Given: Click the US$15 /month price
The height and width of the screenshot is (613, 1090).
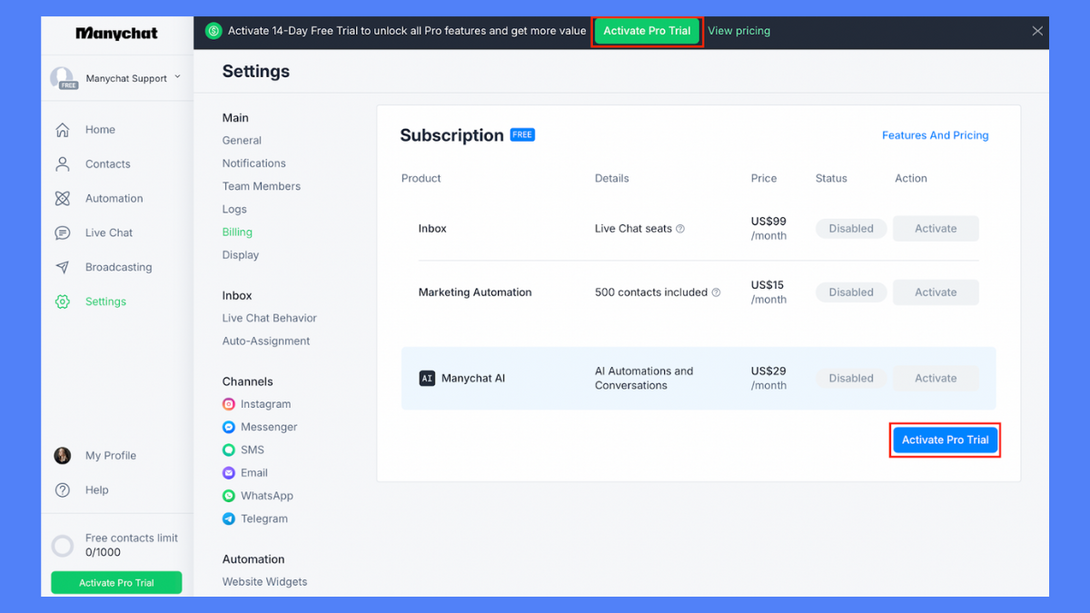Looking at the screenshot, I should (x=769, y=293).
